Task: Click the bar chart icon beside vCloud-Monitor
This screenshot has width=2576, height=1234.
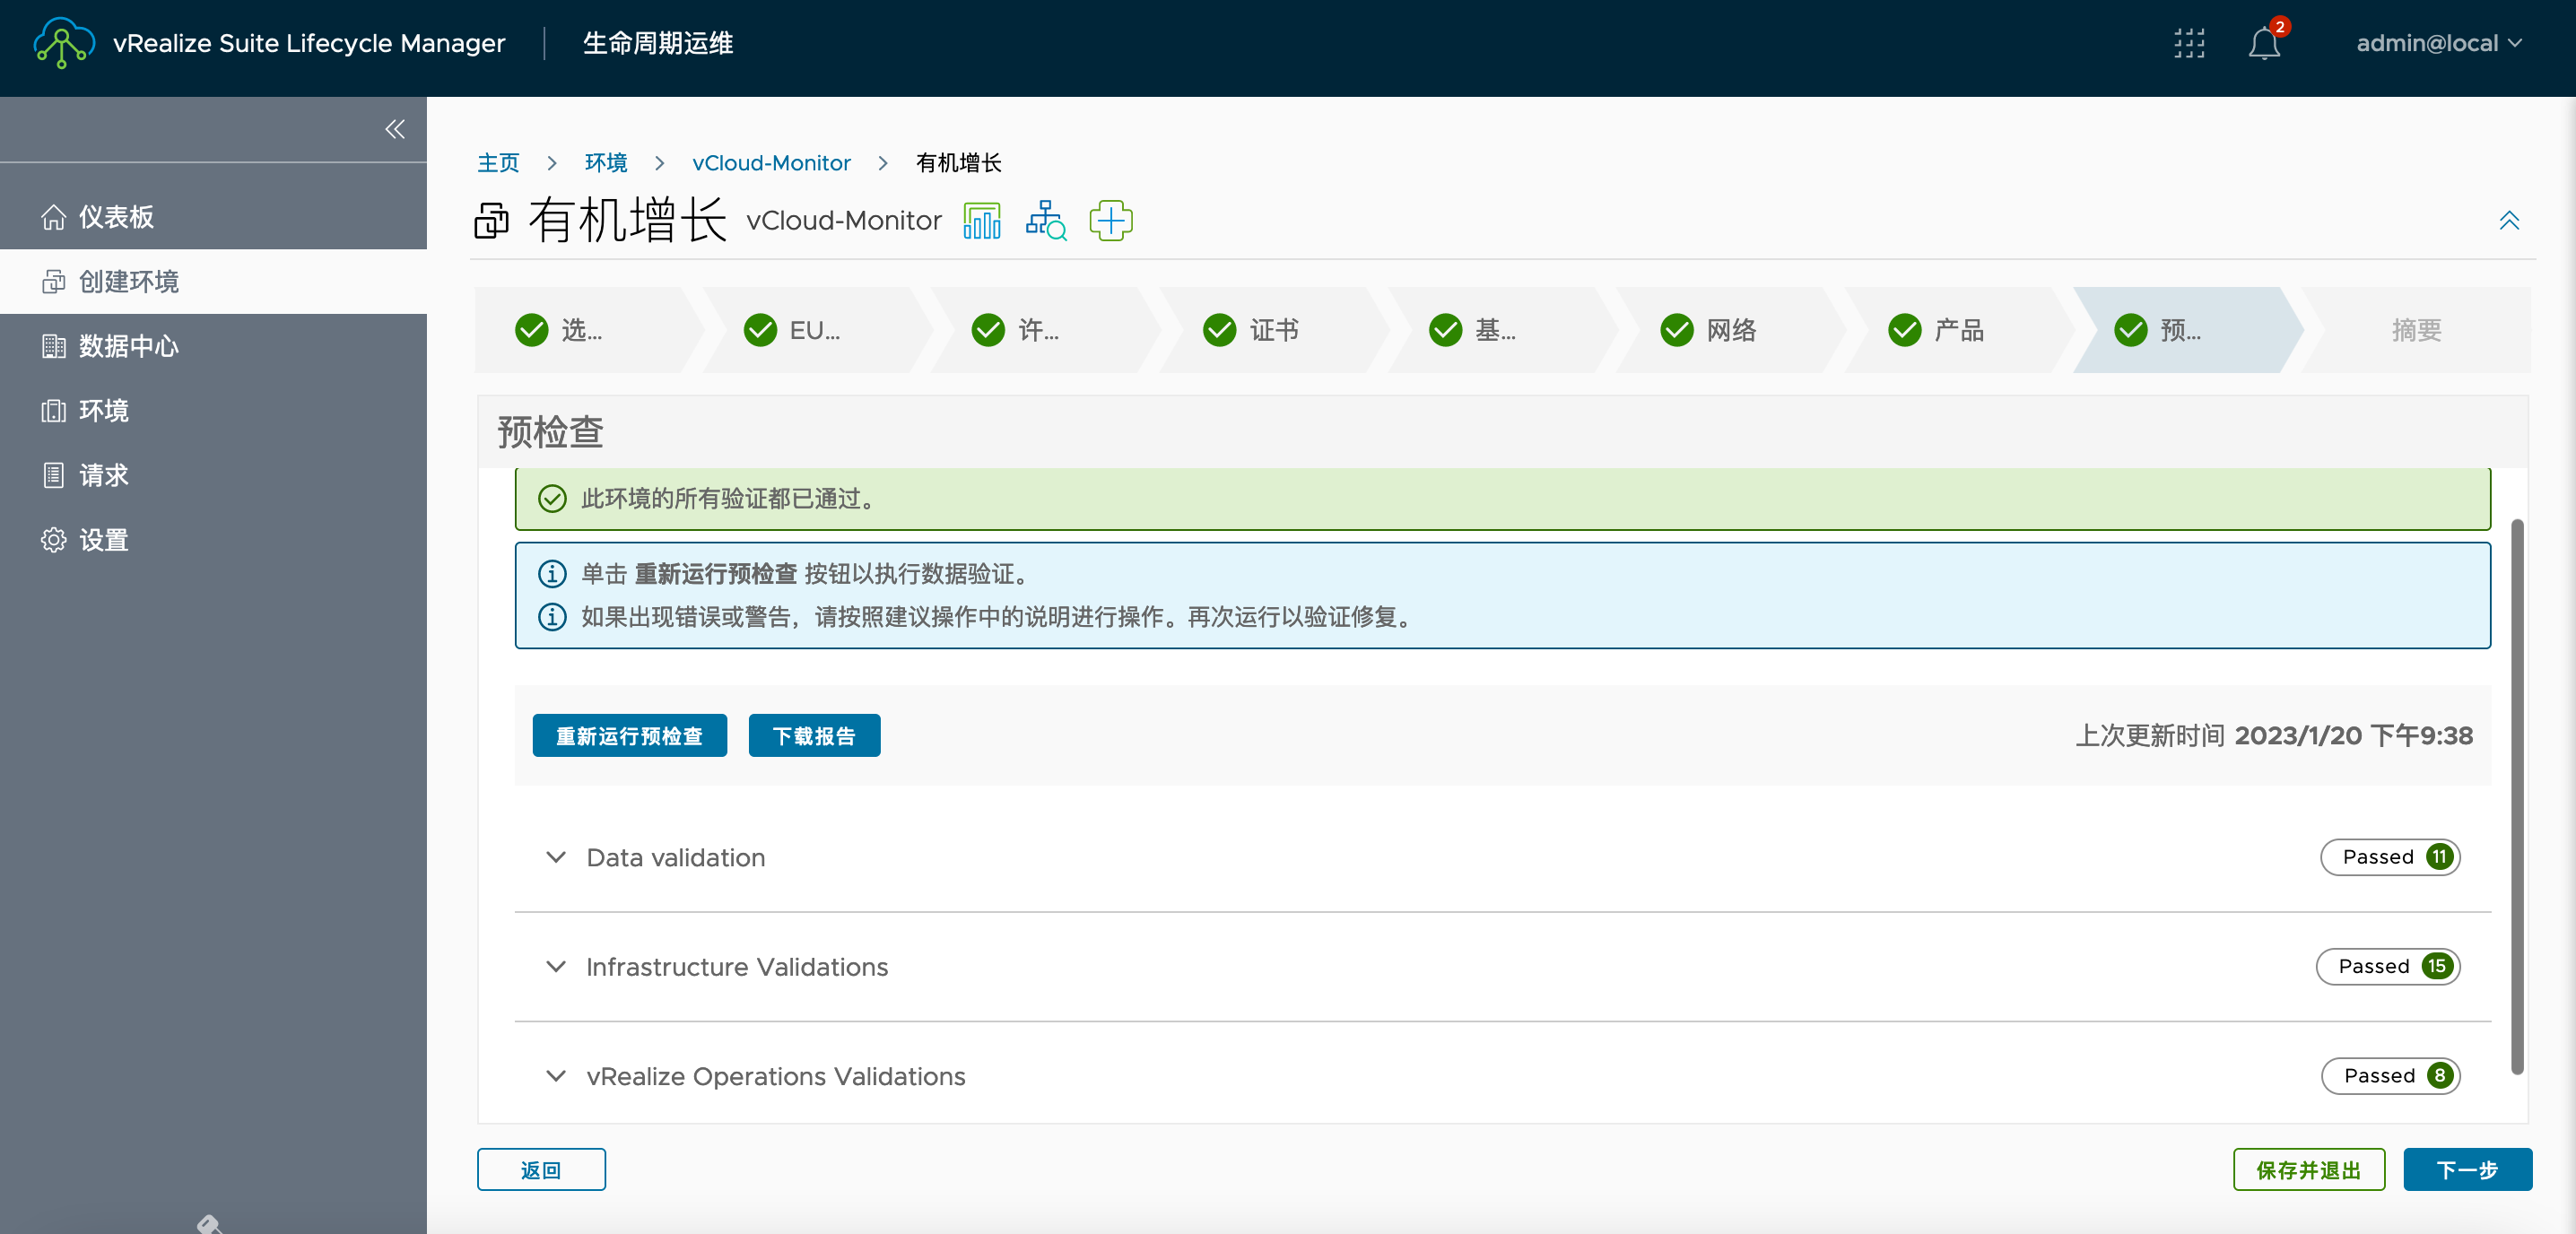Action: [x=982, y=220]
